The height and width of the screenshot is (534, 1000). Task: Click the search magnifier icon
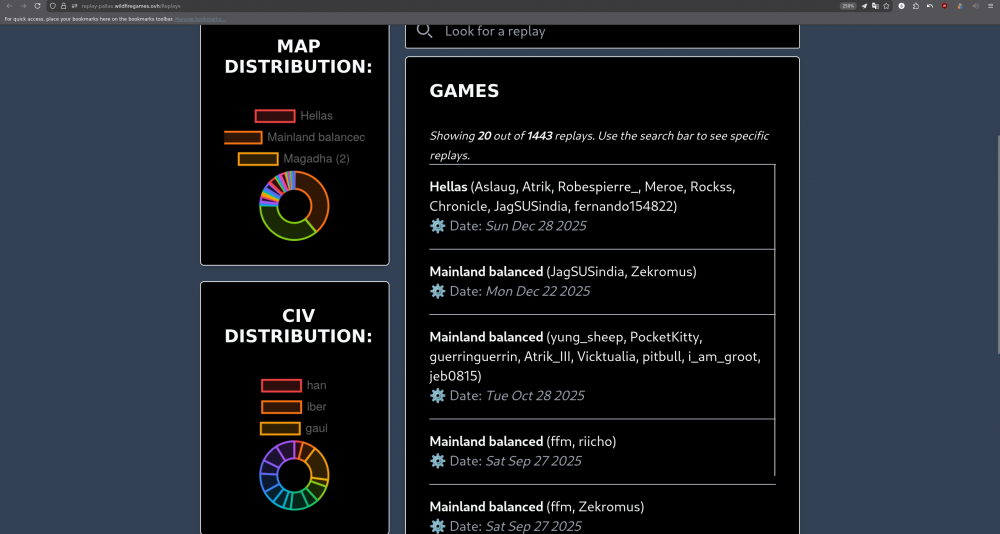[x=424, y=31]
